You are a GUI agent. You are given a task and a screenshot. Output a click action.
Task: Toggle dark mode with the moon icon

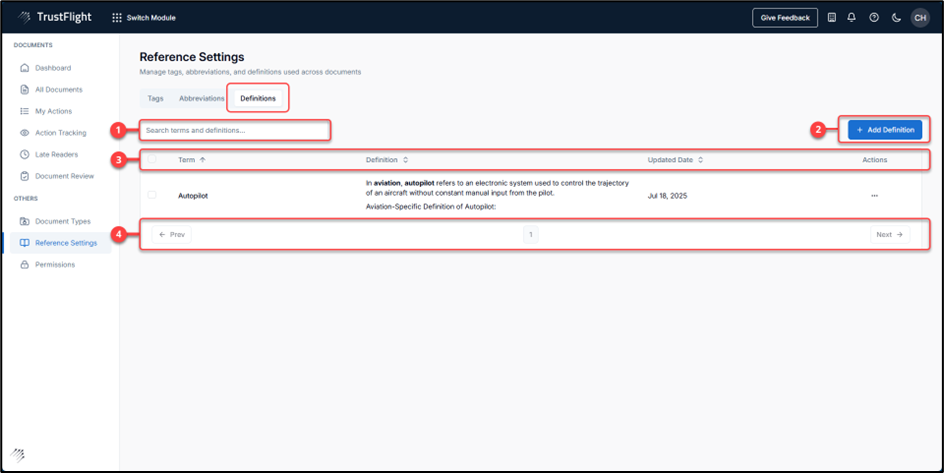896,18
